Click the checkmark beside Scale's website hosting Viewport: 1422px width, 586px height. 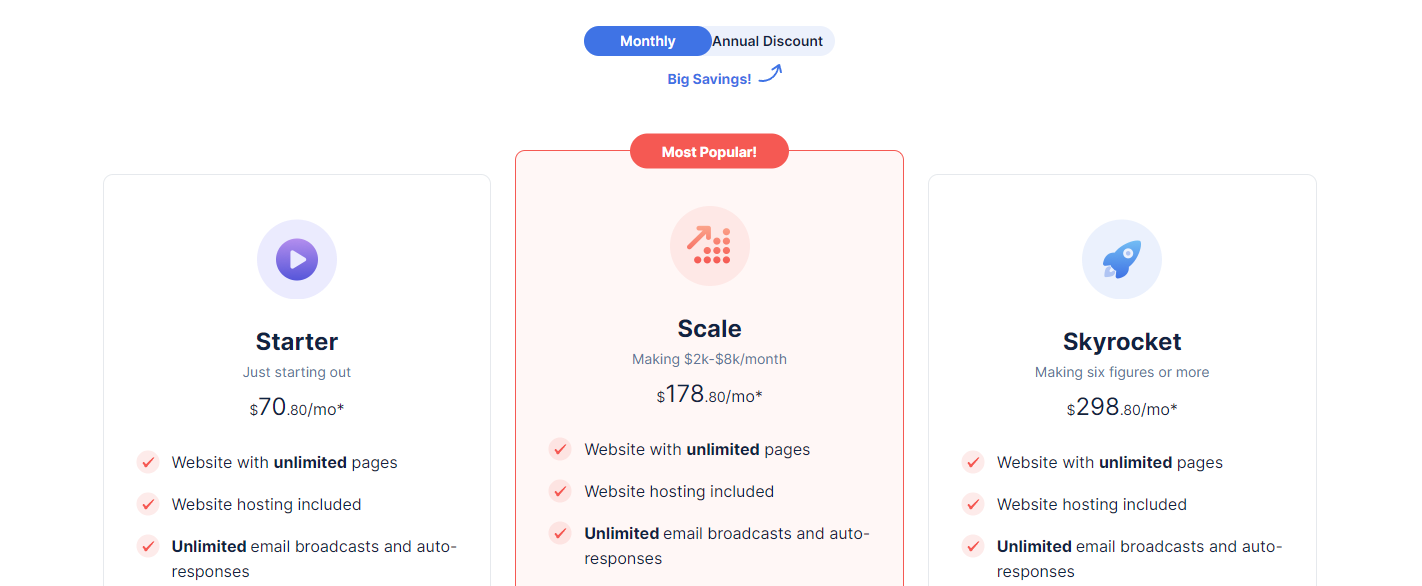tap(560, 491)
